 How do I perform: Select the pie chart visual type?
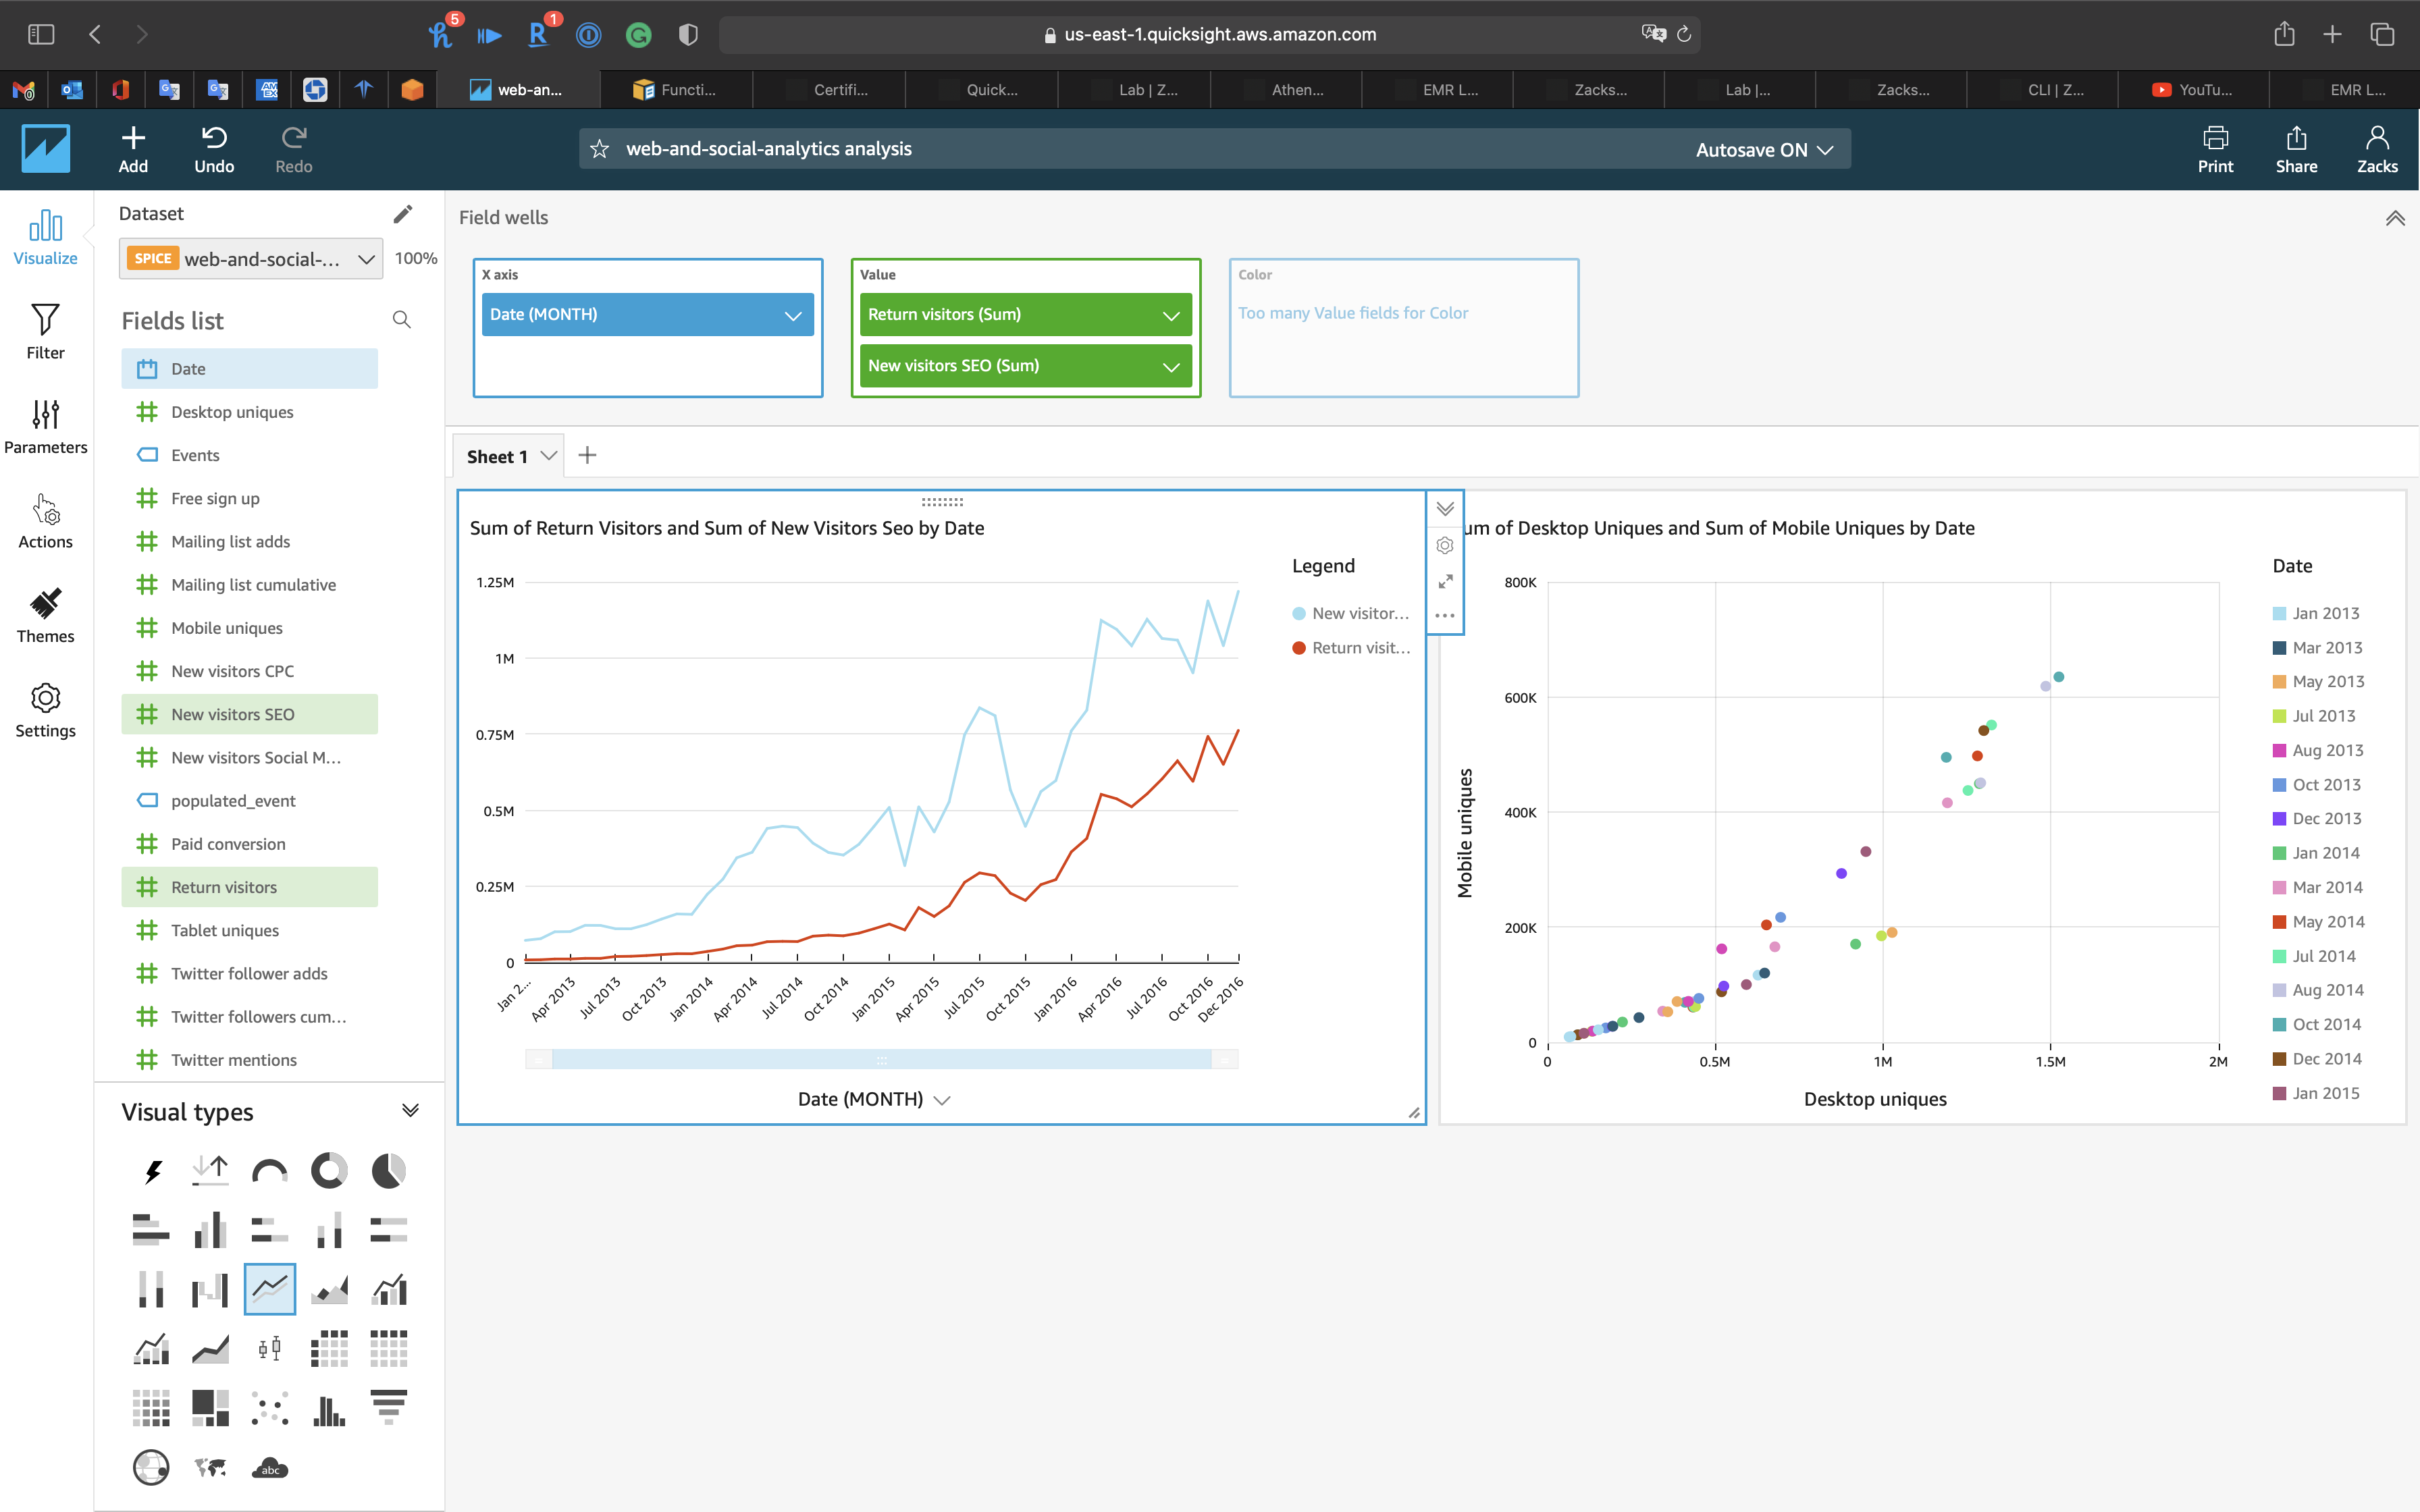click(x=388, y=1170)
